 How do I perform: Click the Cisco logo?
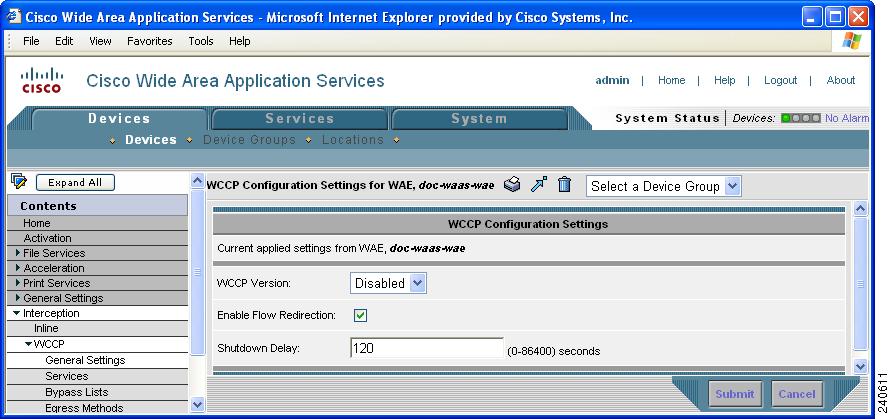tap(41, 80)
